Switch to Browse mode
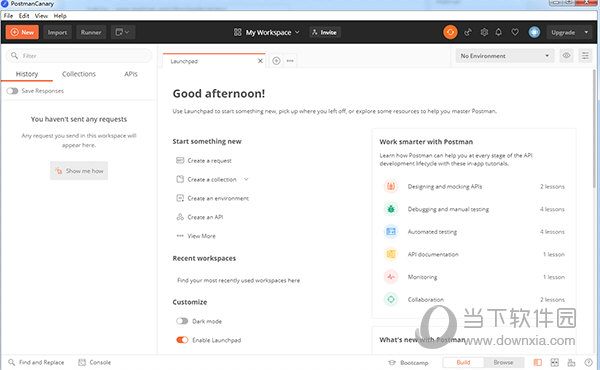Viewport: 600px width, 370px height. (x=503, y=362)
